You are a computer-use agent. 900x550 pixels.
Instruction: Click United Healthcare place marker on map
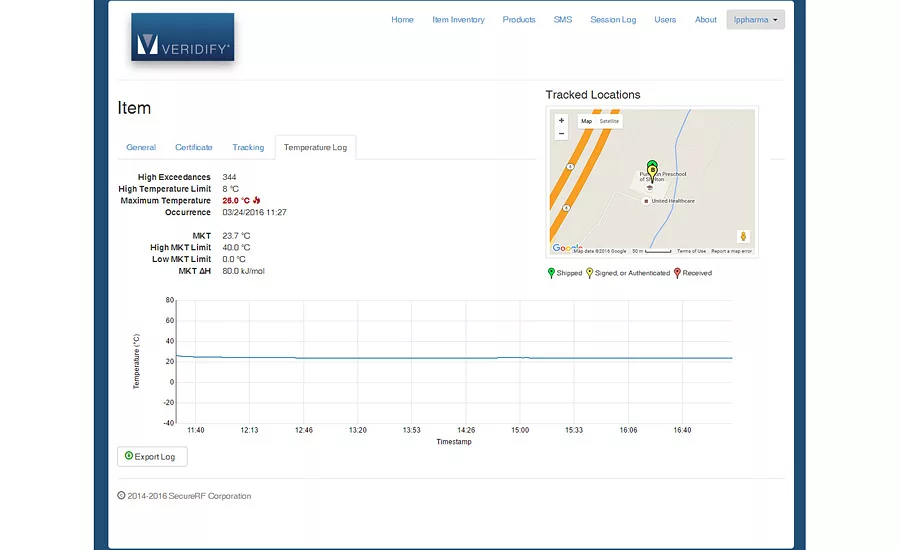coord(646,201)
